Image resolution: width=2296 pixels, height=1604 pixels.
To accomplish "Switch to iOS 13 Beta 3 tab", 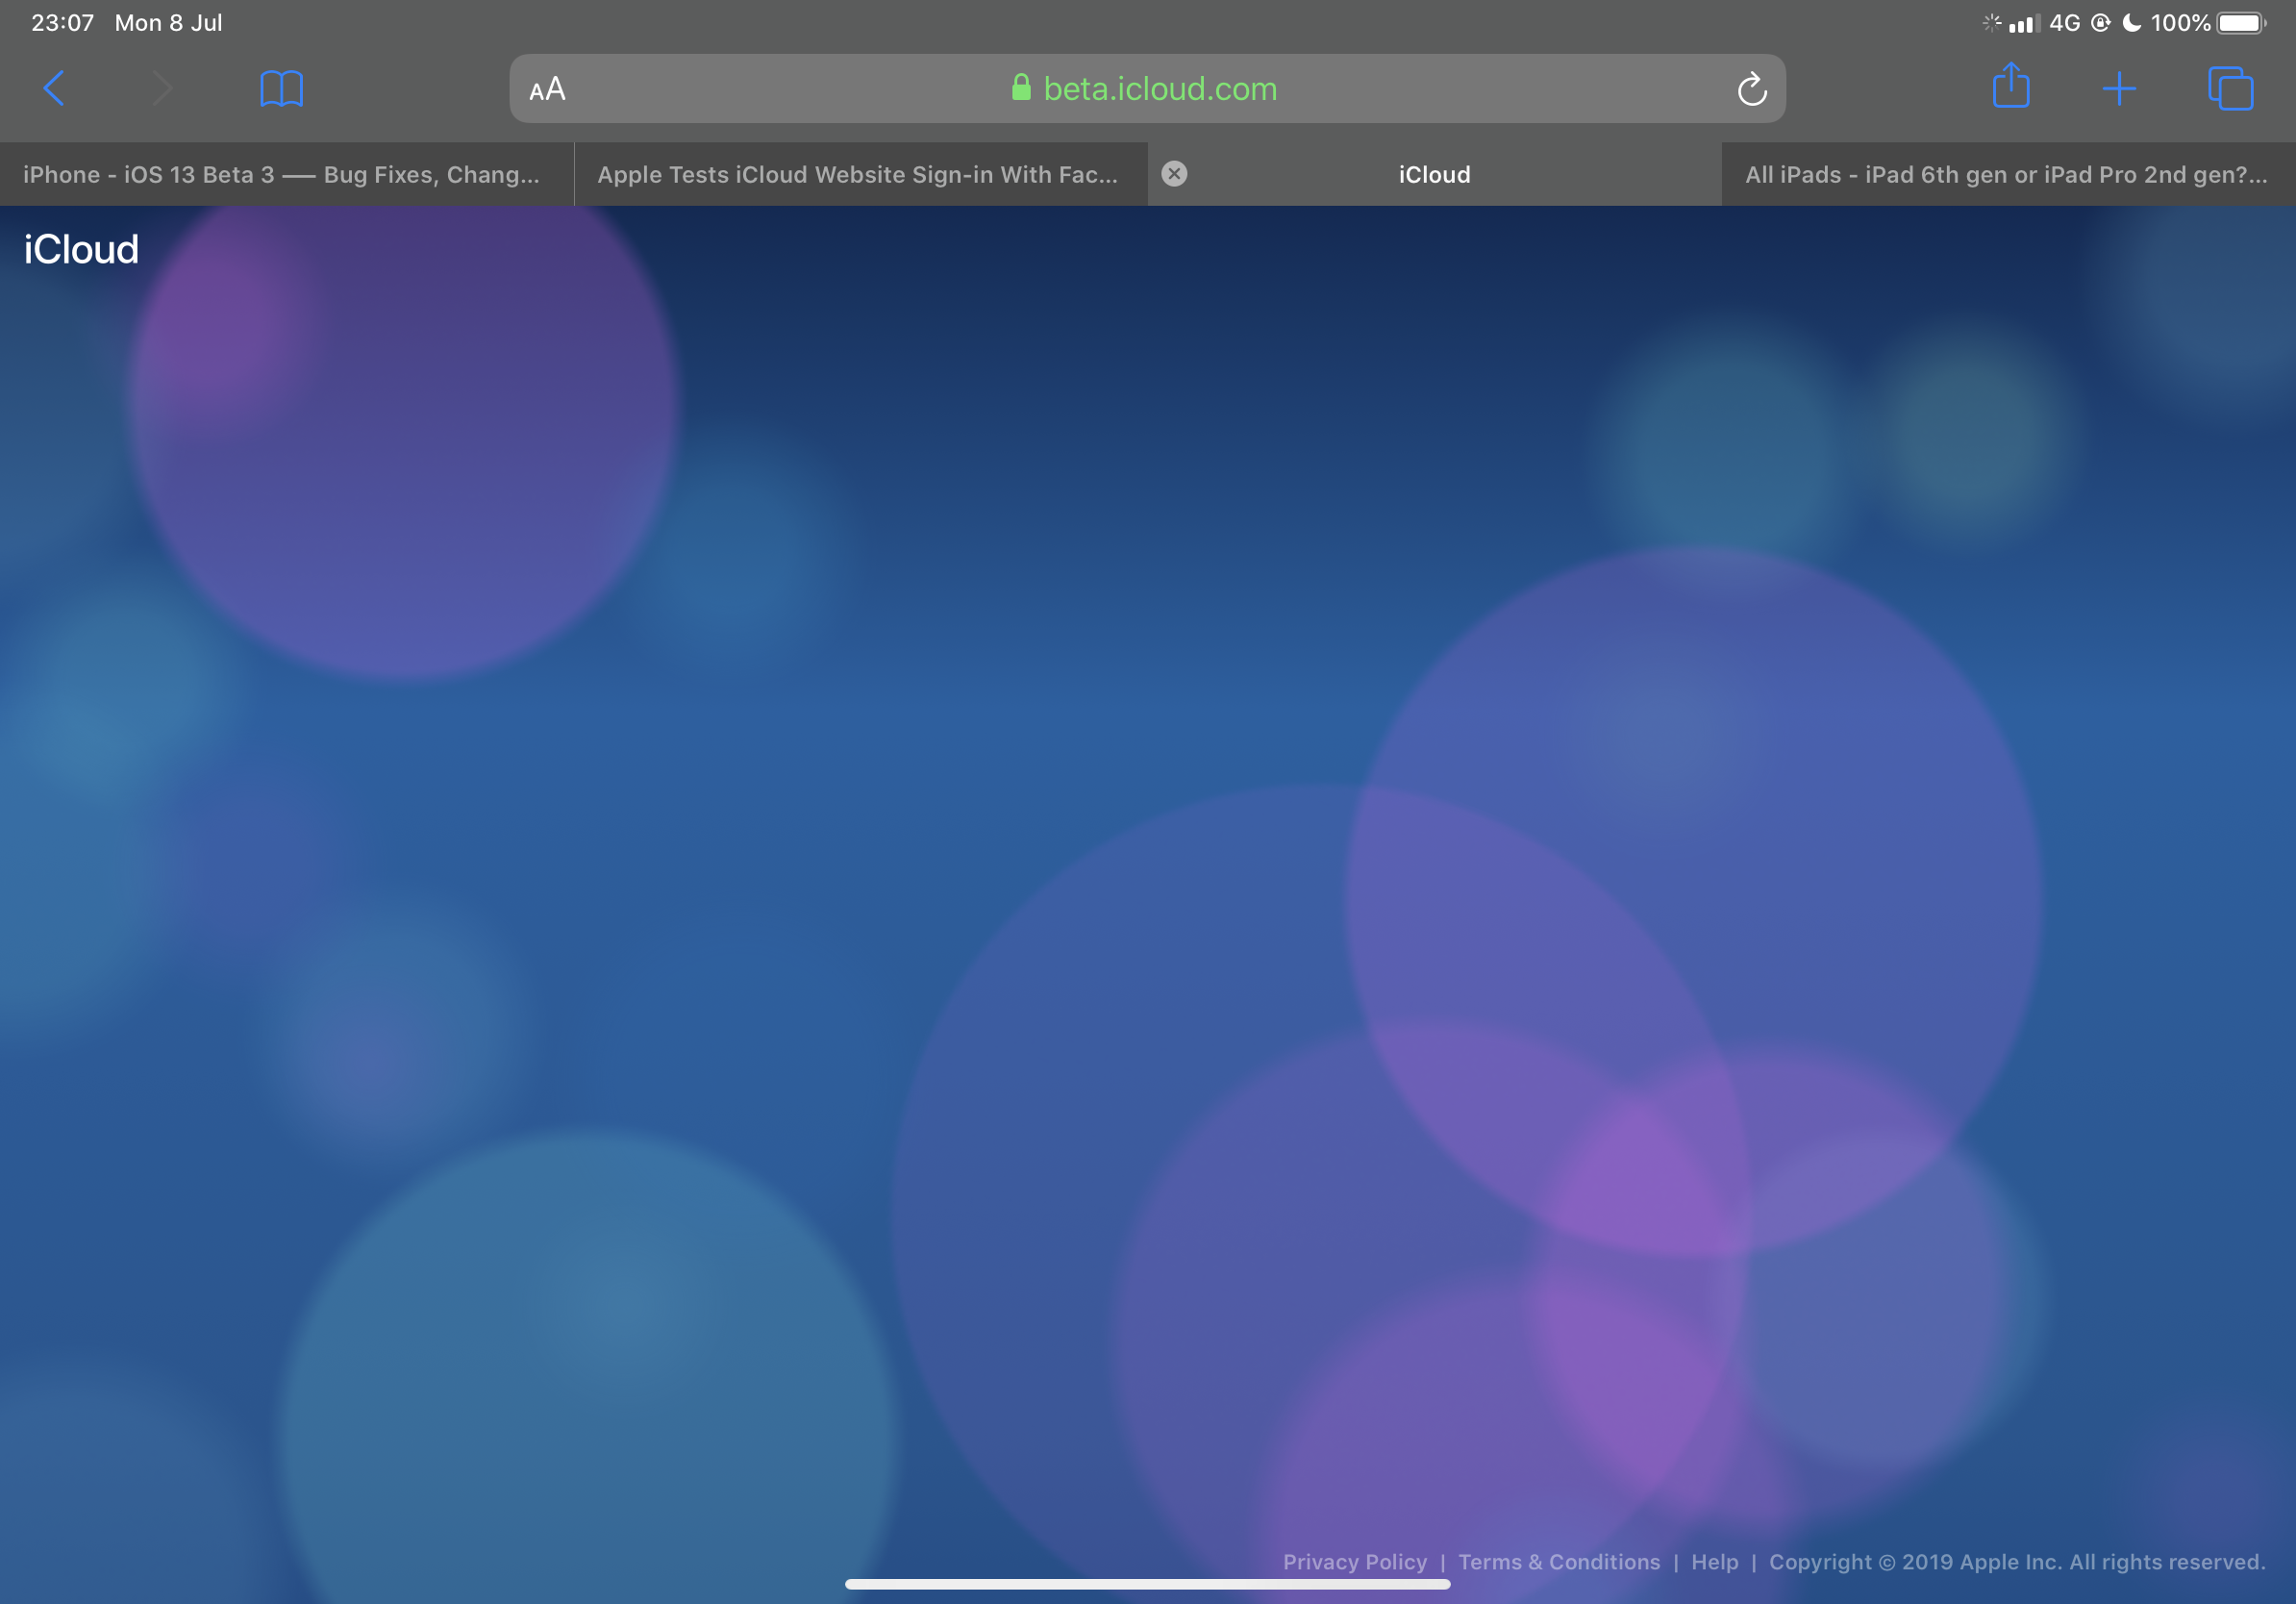I will 282,175.
